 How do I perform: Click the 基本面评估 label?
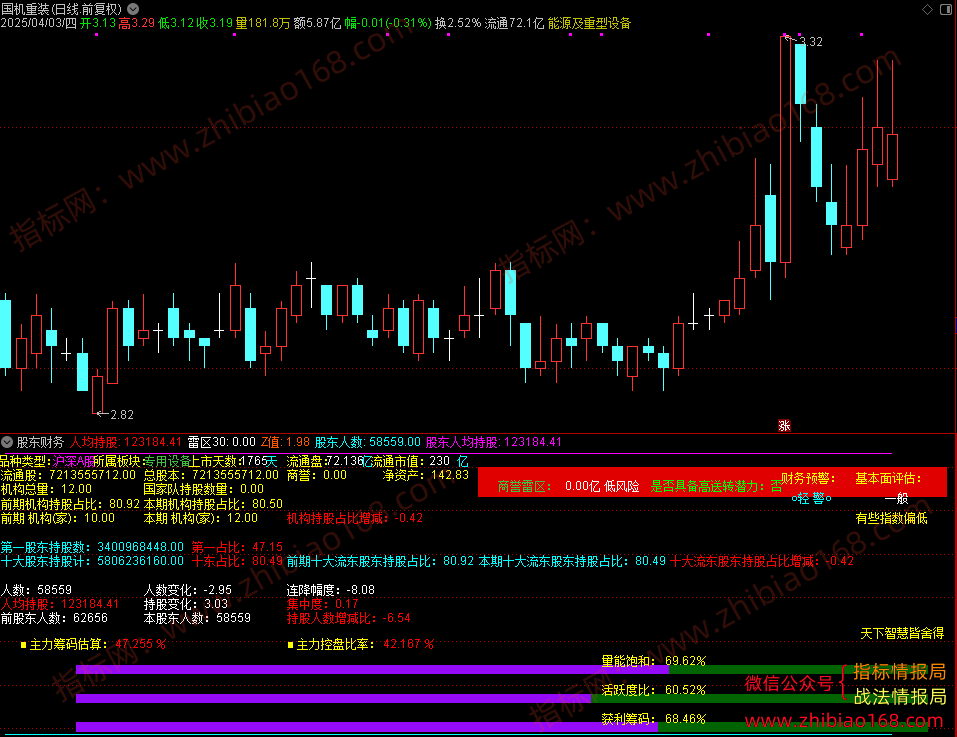coord(888,478)
